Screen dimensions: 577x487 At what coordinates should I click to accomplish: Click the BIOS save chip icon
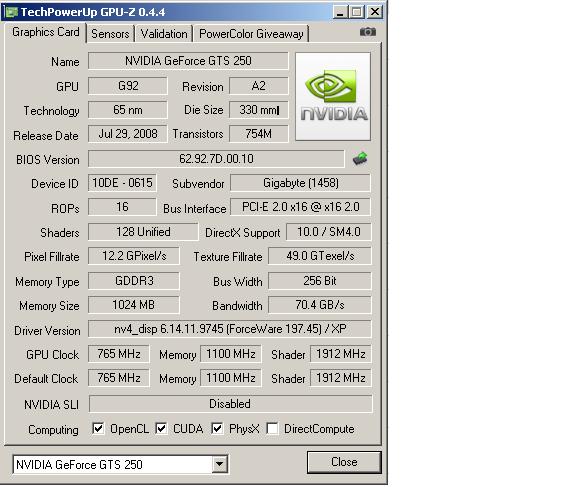click(x=360, y=159)
